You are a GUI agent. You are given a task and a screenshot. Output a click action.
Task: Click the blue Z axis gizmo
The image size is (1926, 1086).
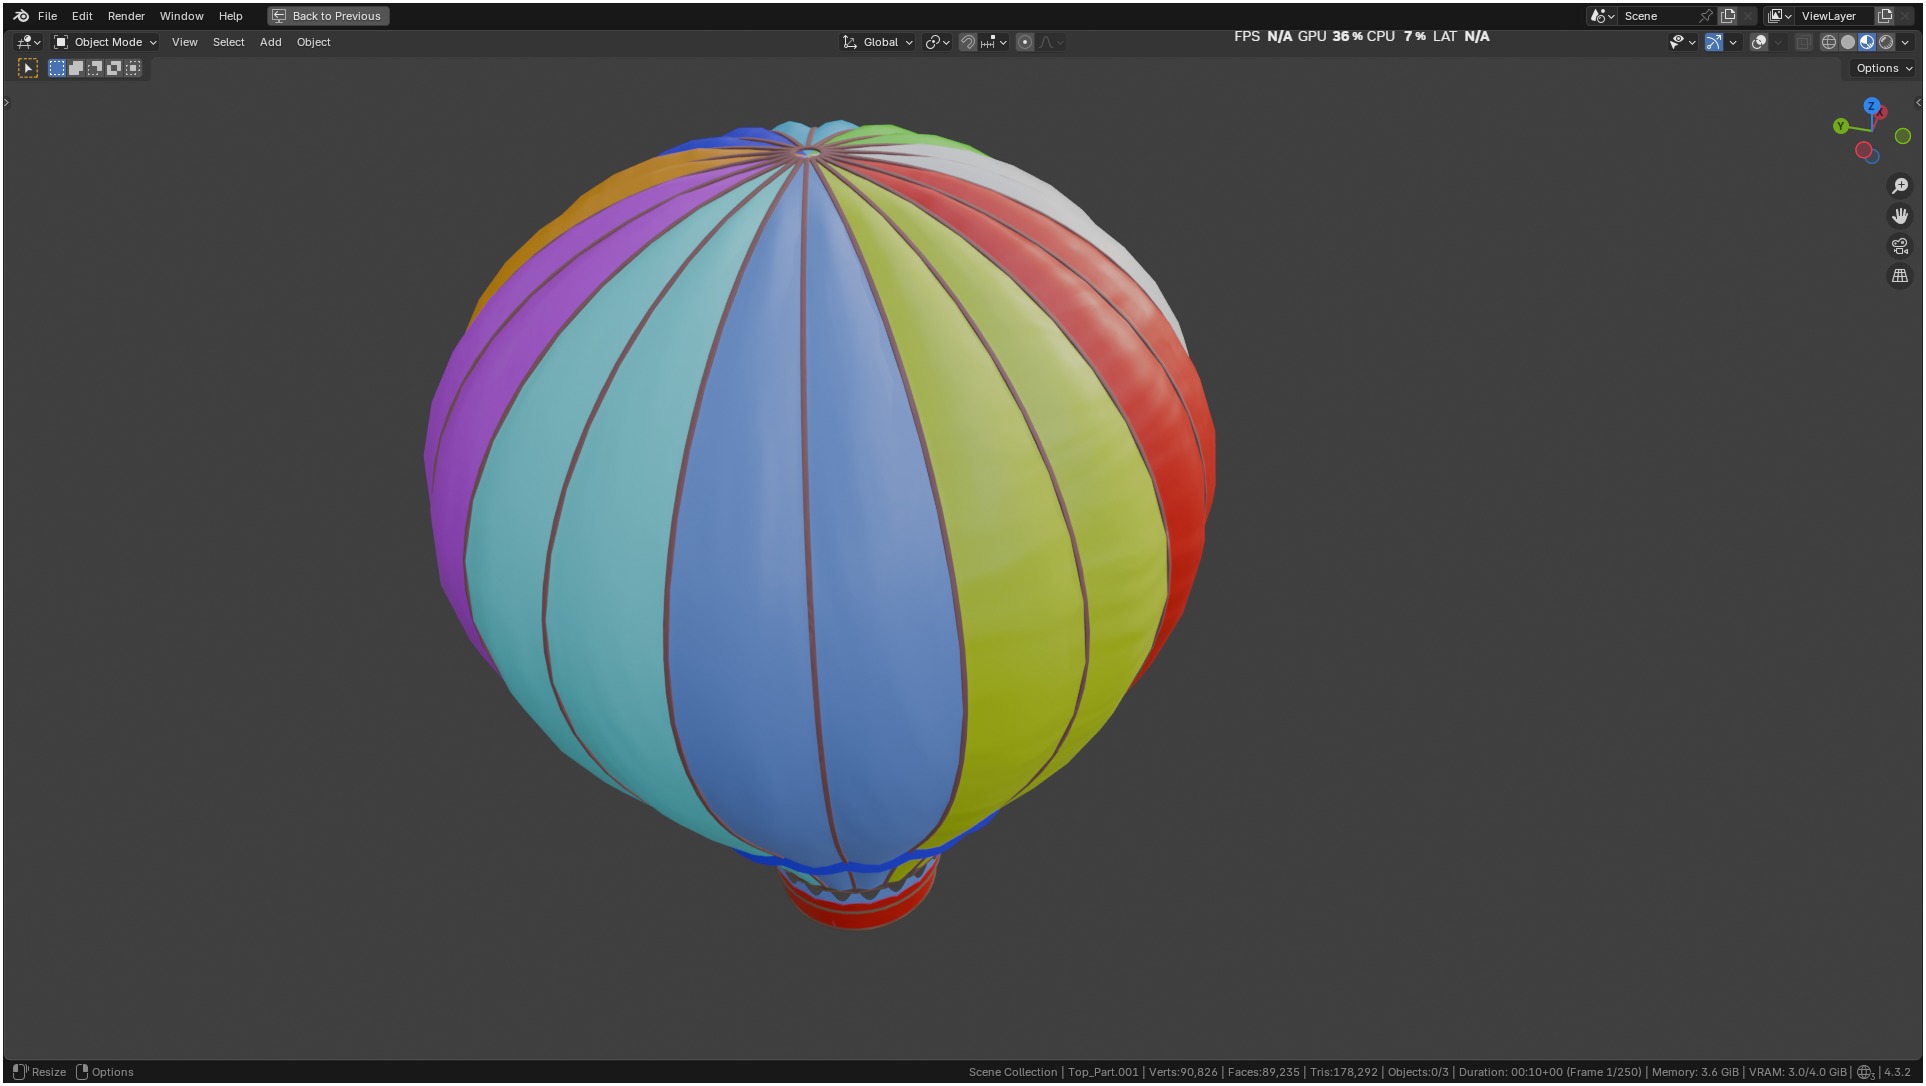1871,106
